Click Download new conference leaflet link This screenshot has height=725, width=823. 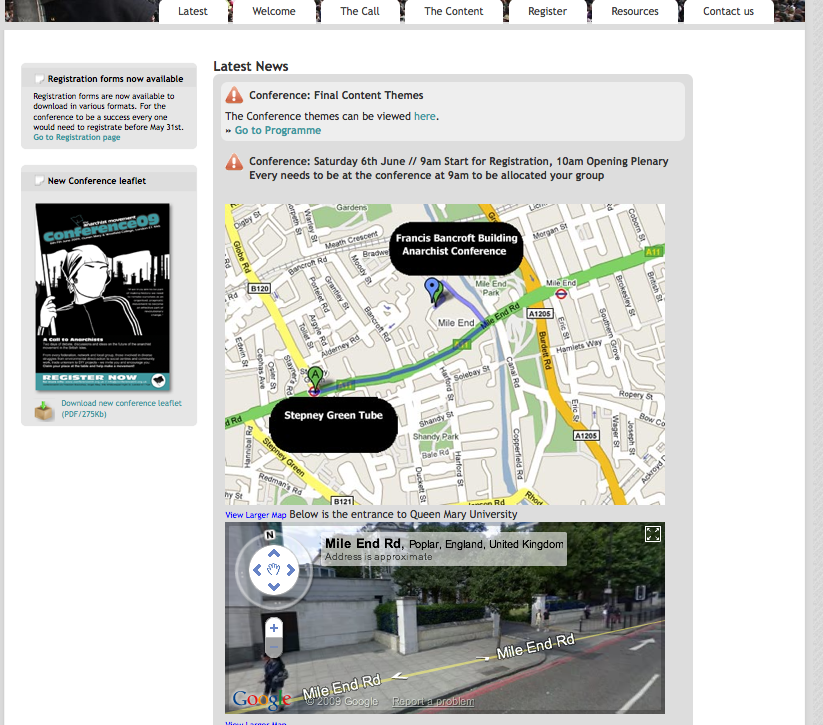121,404
